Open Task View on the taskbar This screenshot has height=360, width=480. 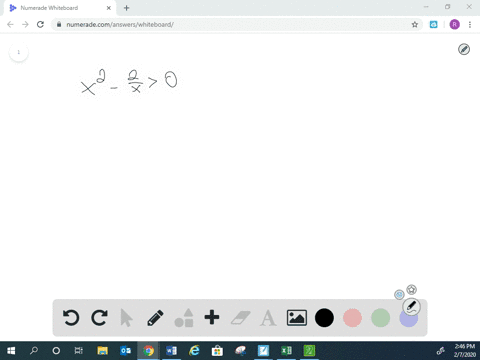pyautogui.click(x=78, y=351)
